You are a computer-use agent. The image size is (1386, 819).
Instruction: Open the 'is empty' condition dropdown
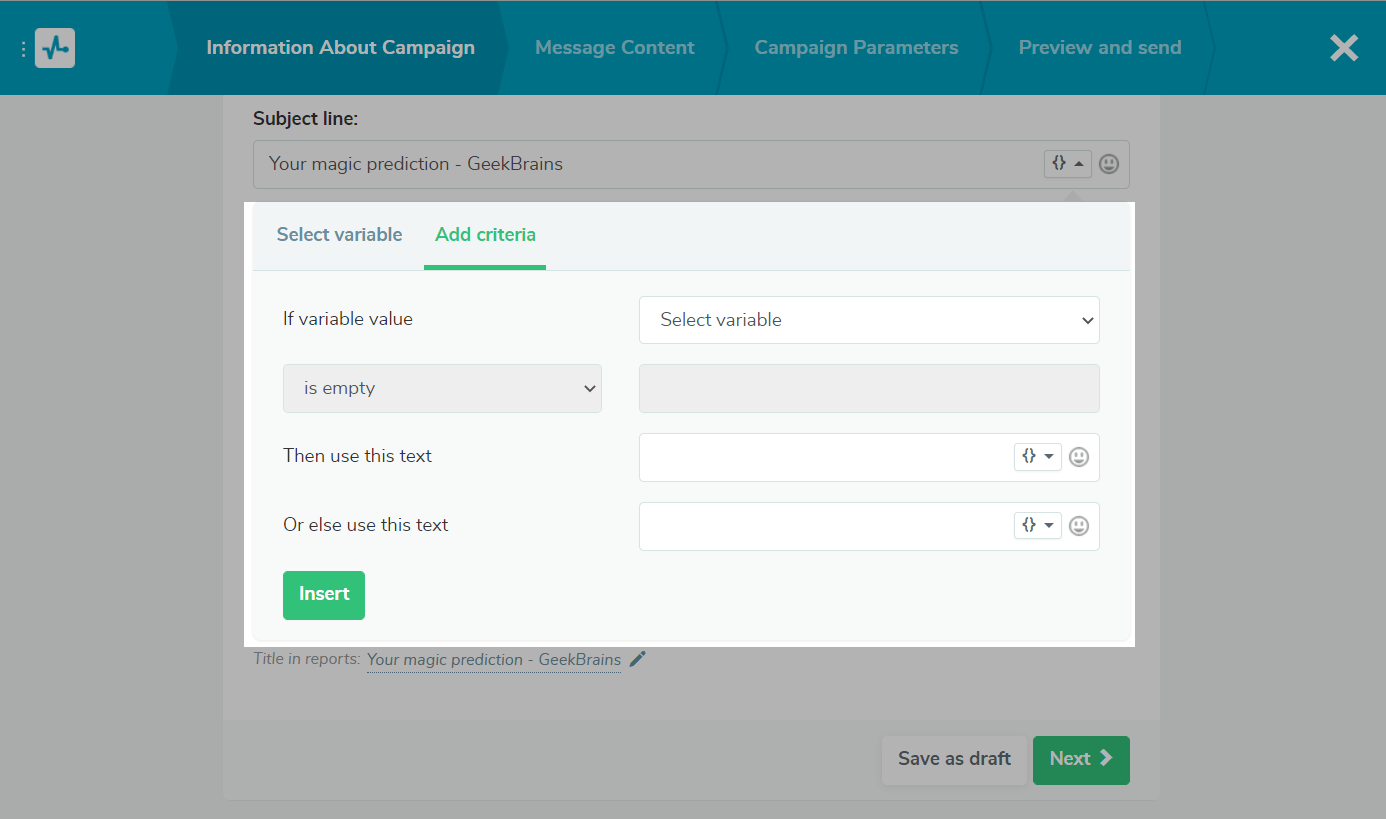click(x=442, y=388)
